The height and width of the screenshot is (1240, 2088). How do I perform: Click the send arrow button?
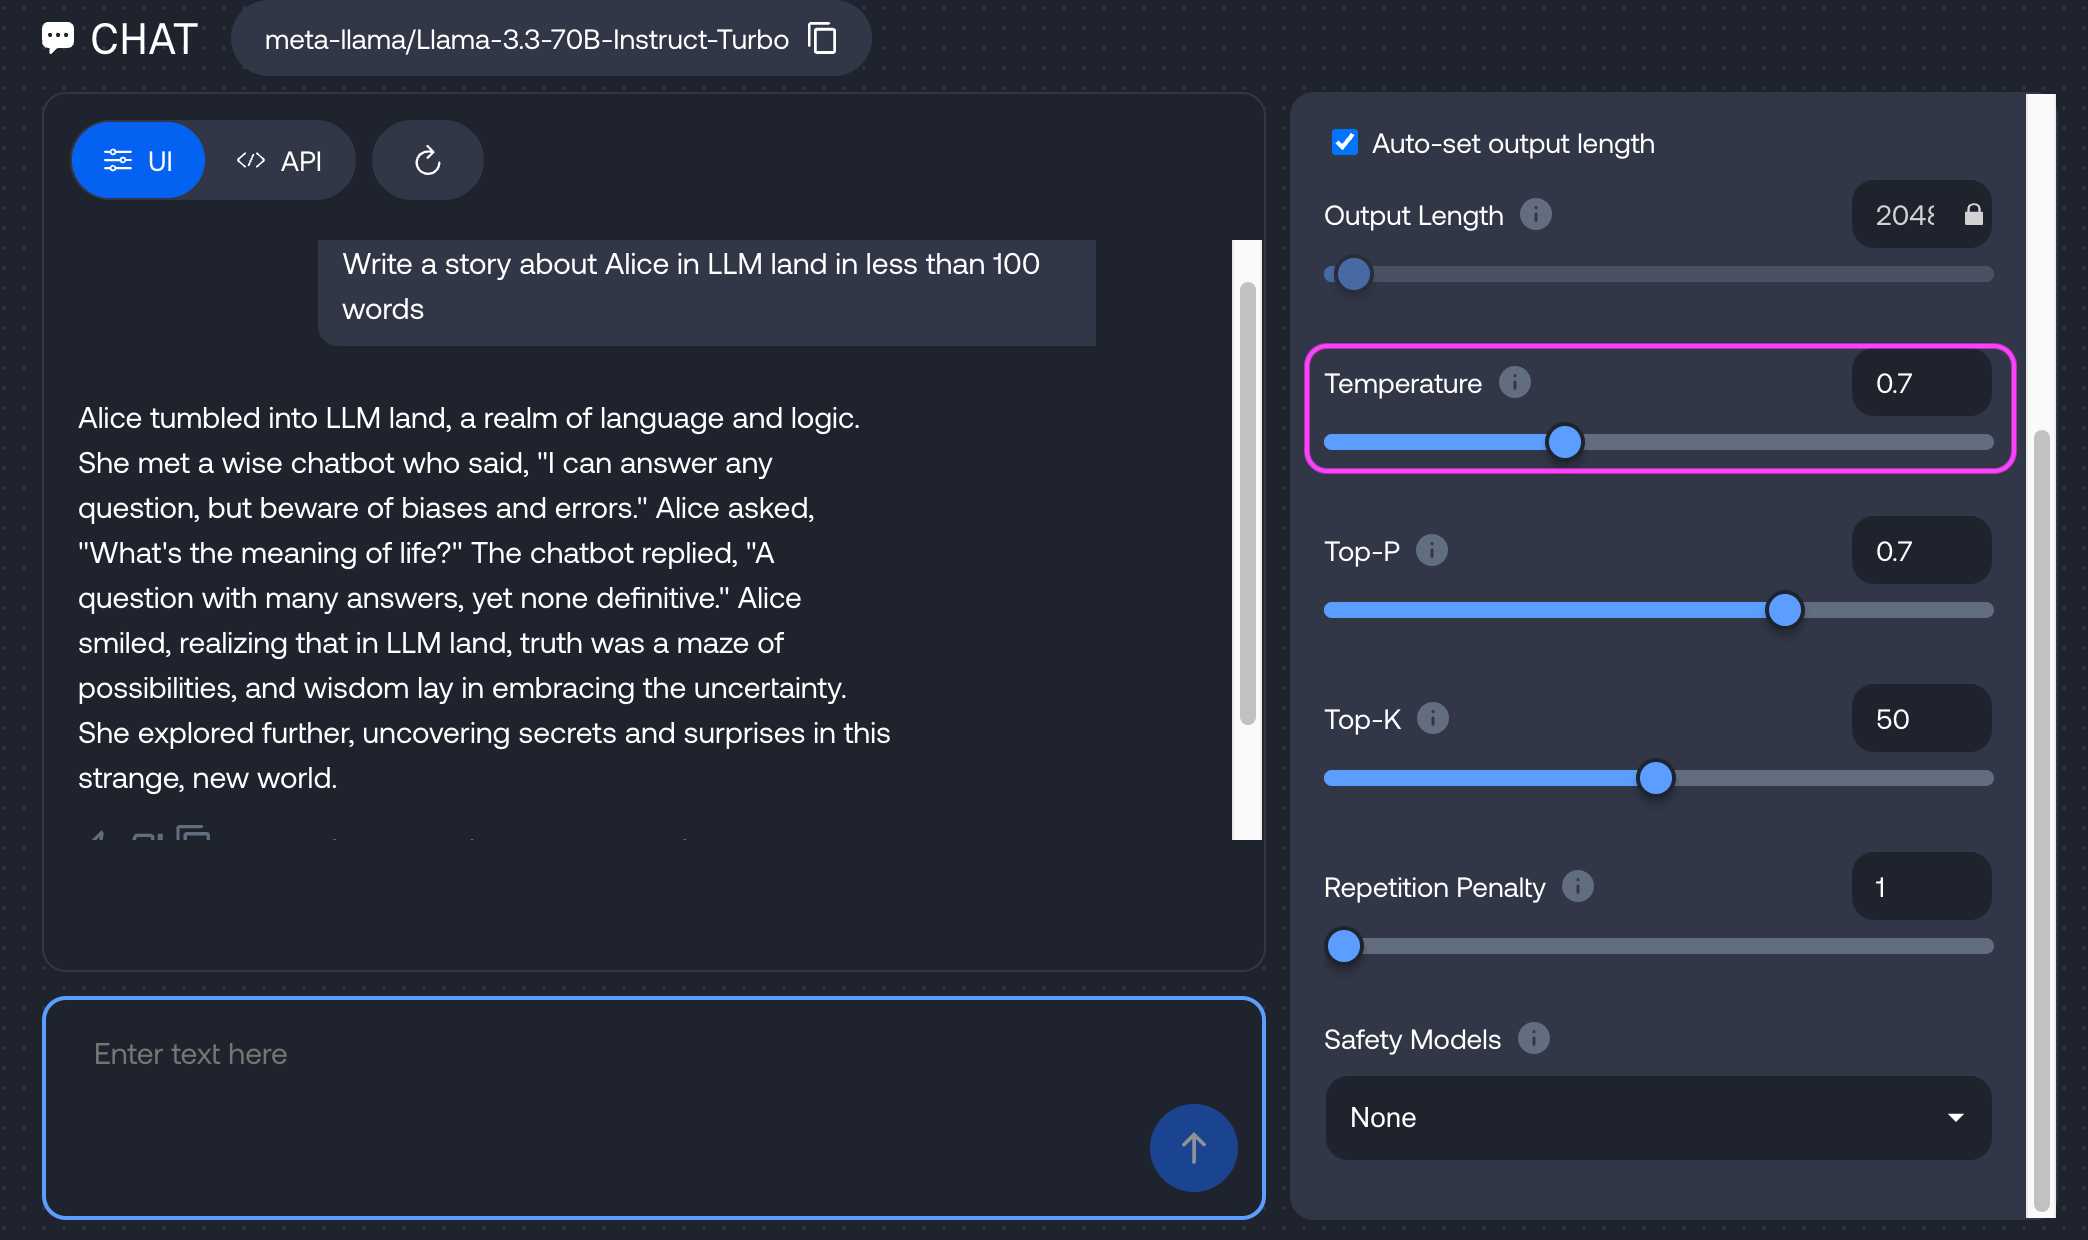1193,1147
